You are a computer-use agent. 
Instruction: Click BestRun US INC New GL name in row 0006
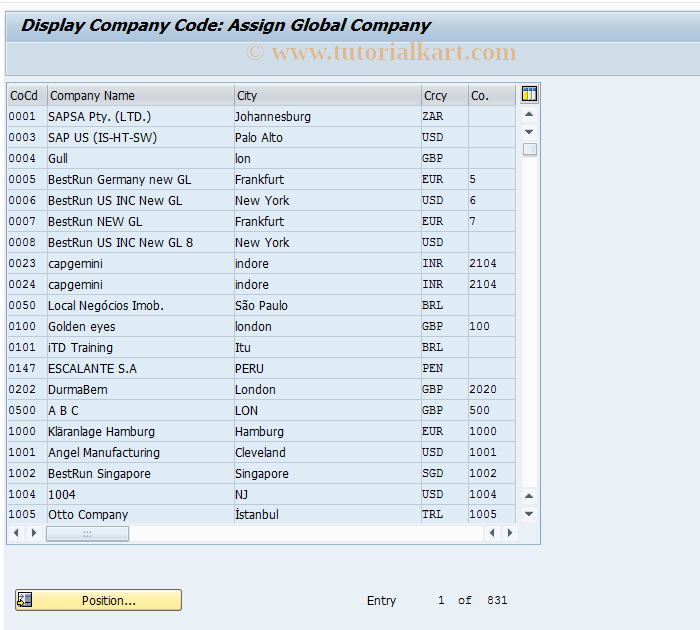(141, 200)
